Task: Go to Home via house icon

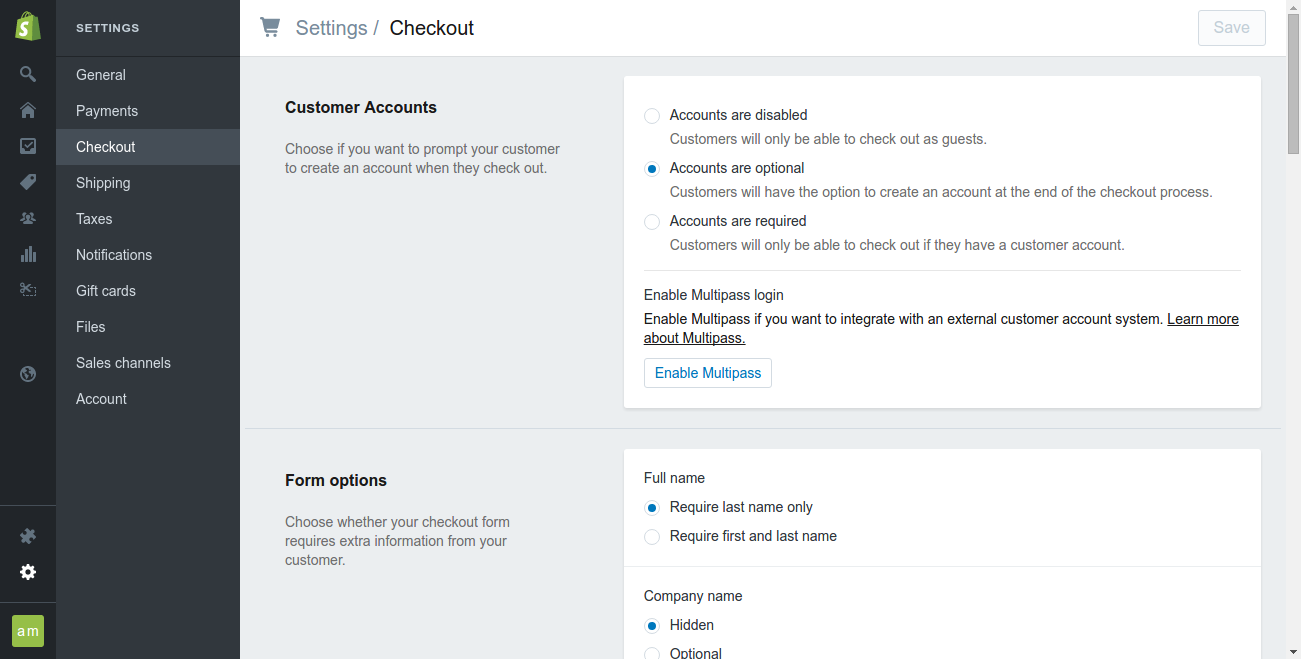Action: (28, 110)
